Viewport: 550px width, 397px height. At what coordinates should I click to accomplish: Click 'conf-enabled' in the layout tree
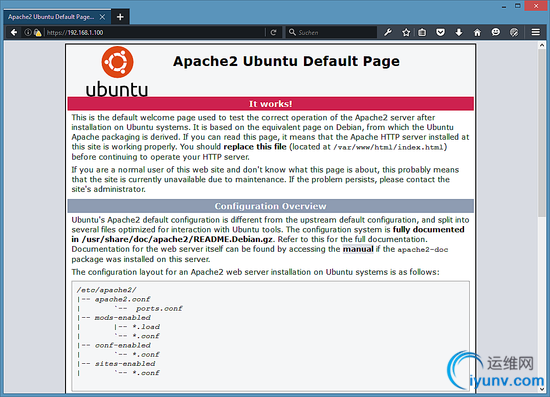(123, 345)
